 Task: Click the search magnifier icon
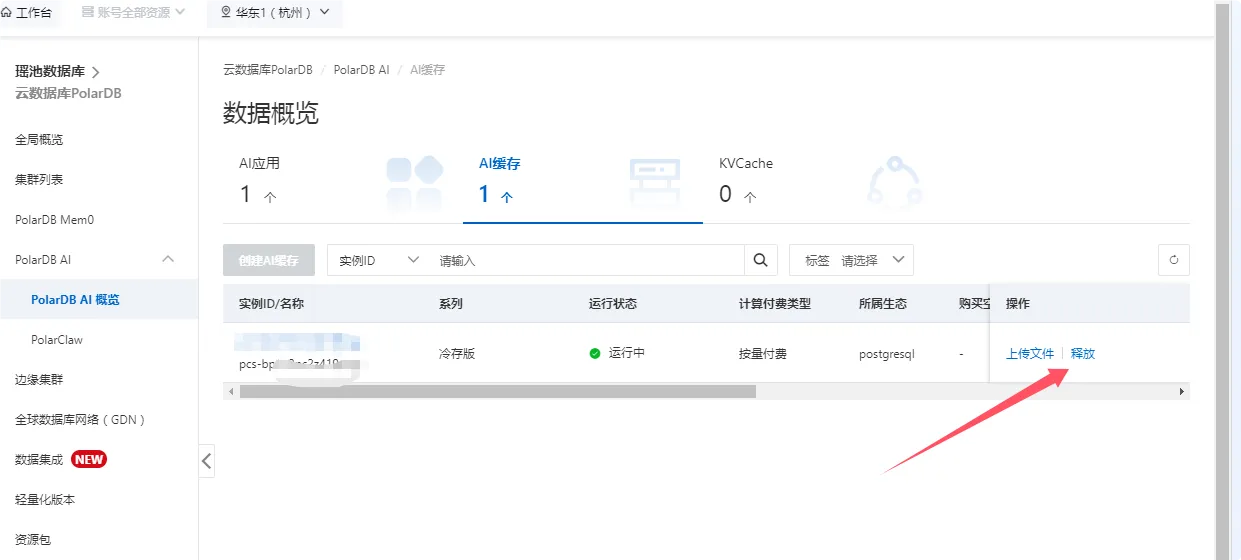[760, 260]
